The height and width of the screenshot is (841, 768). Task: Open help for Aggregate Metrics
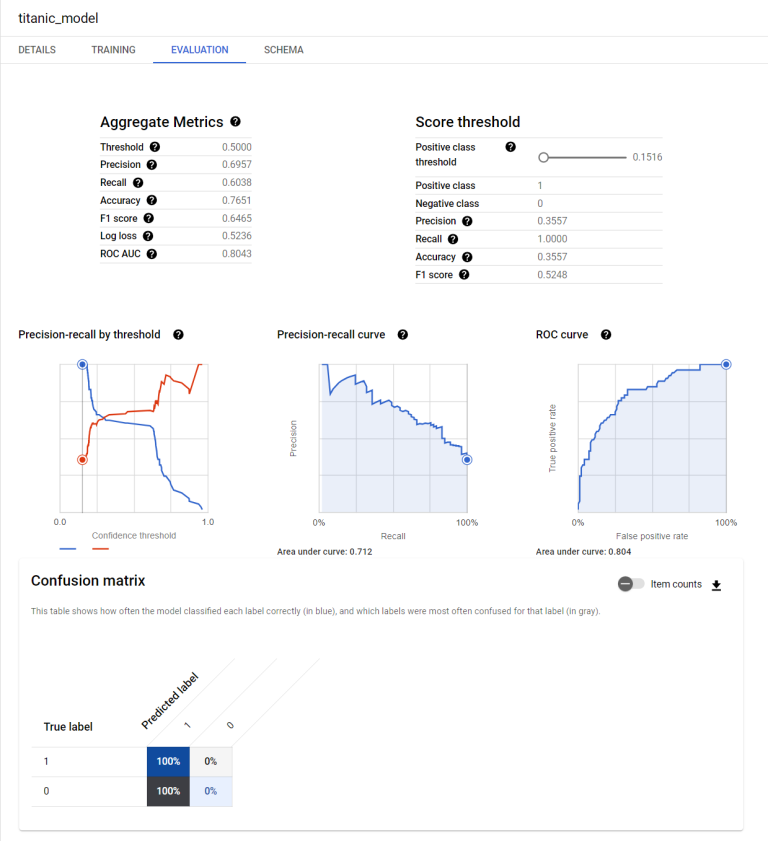click(234, 121)
